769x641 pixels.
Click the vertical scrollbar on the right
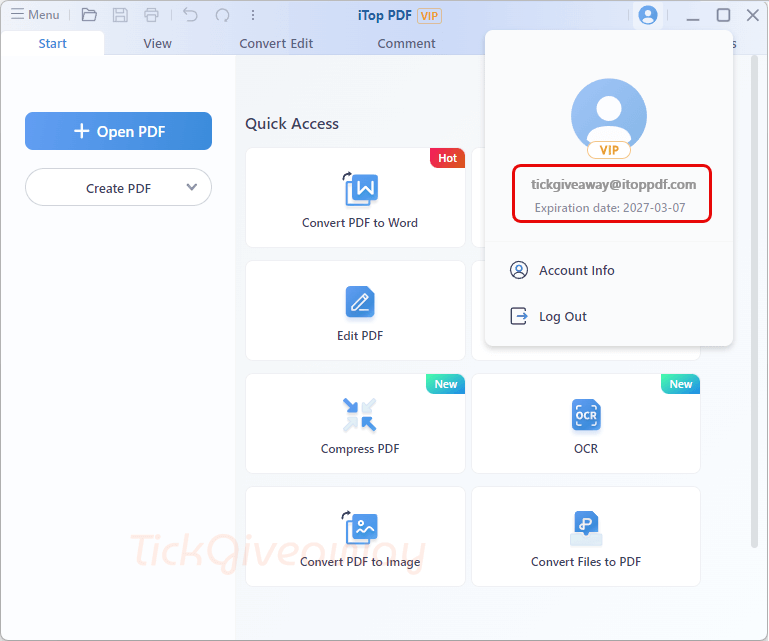754,302
